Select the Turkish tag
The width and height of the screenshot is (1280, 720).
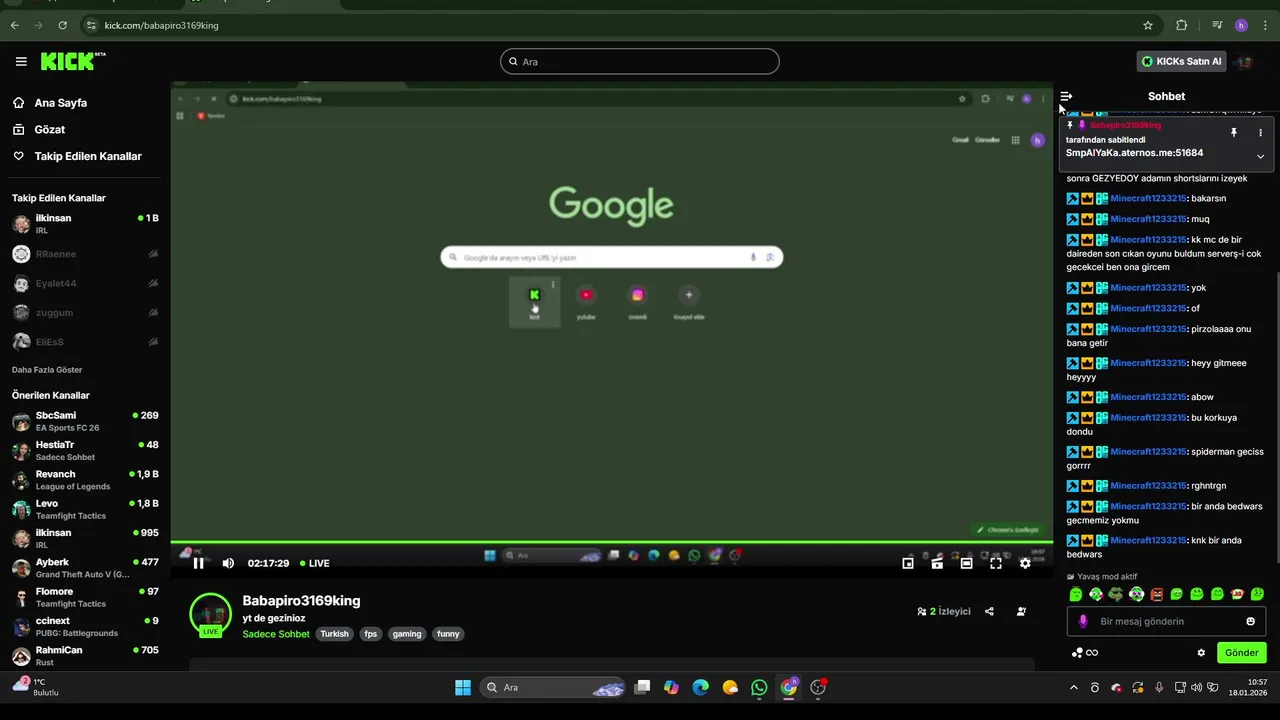coord(334,634)
